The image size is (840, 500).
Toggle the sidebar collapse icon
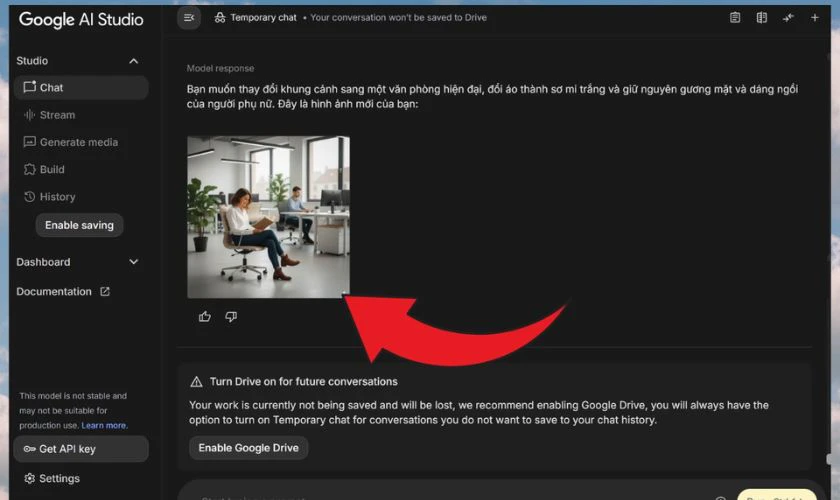point(189,18)
